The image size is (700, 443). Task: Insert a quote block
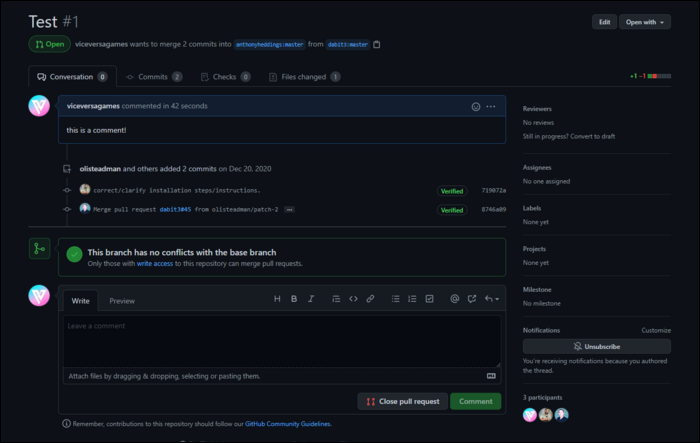pyautogui.click(x=336, y=299)
